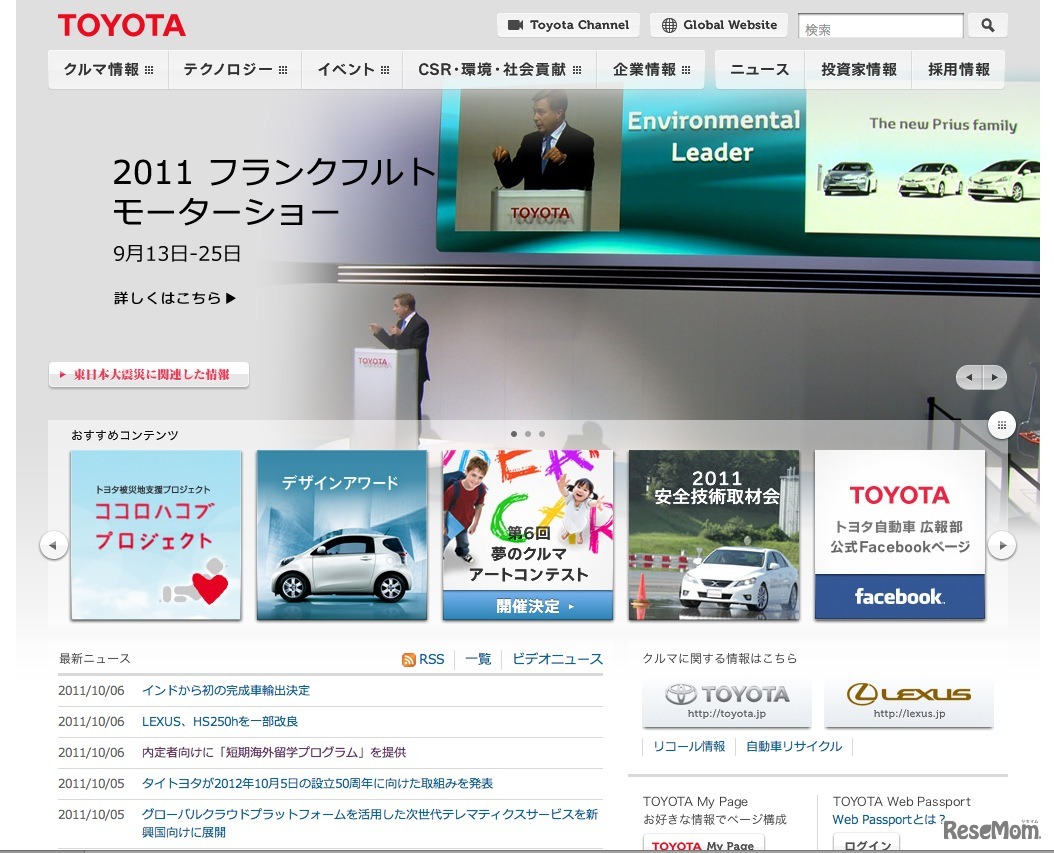Show previous hero banner slide arrow

(x=969, y=377)
